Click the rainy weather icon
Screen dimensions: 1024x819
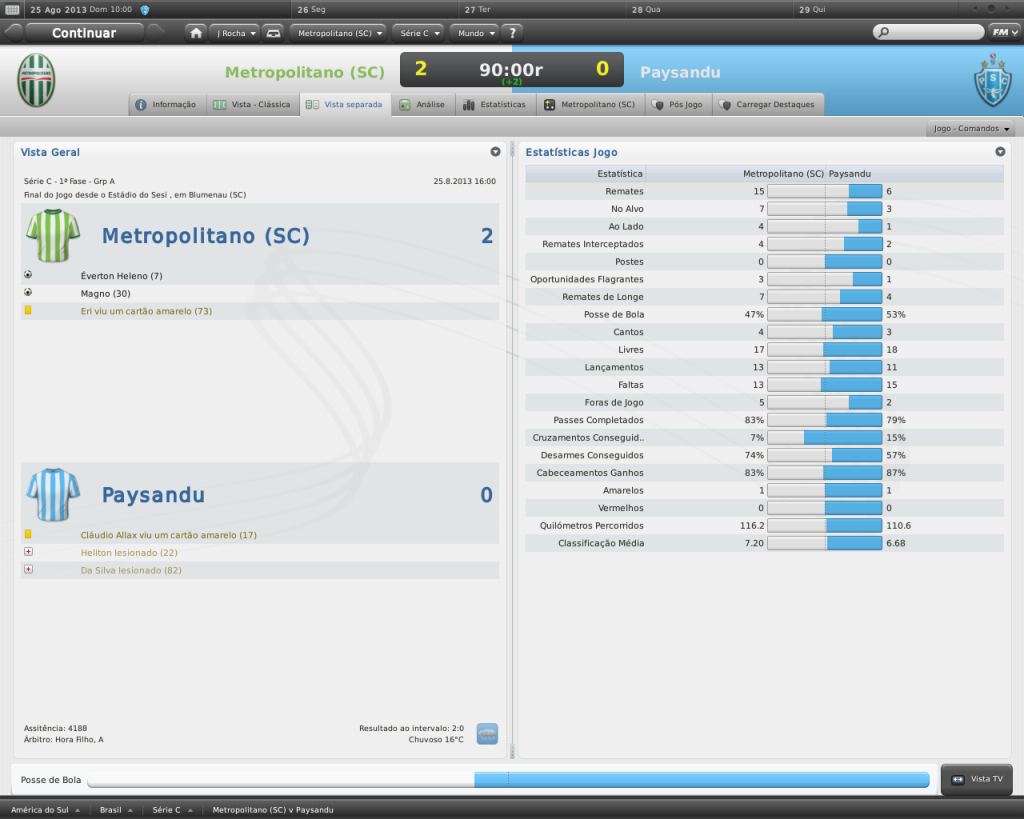pyautogui.click(x=487, y=734)
